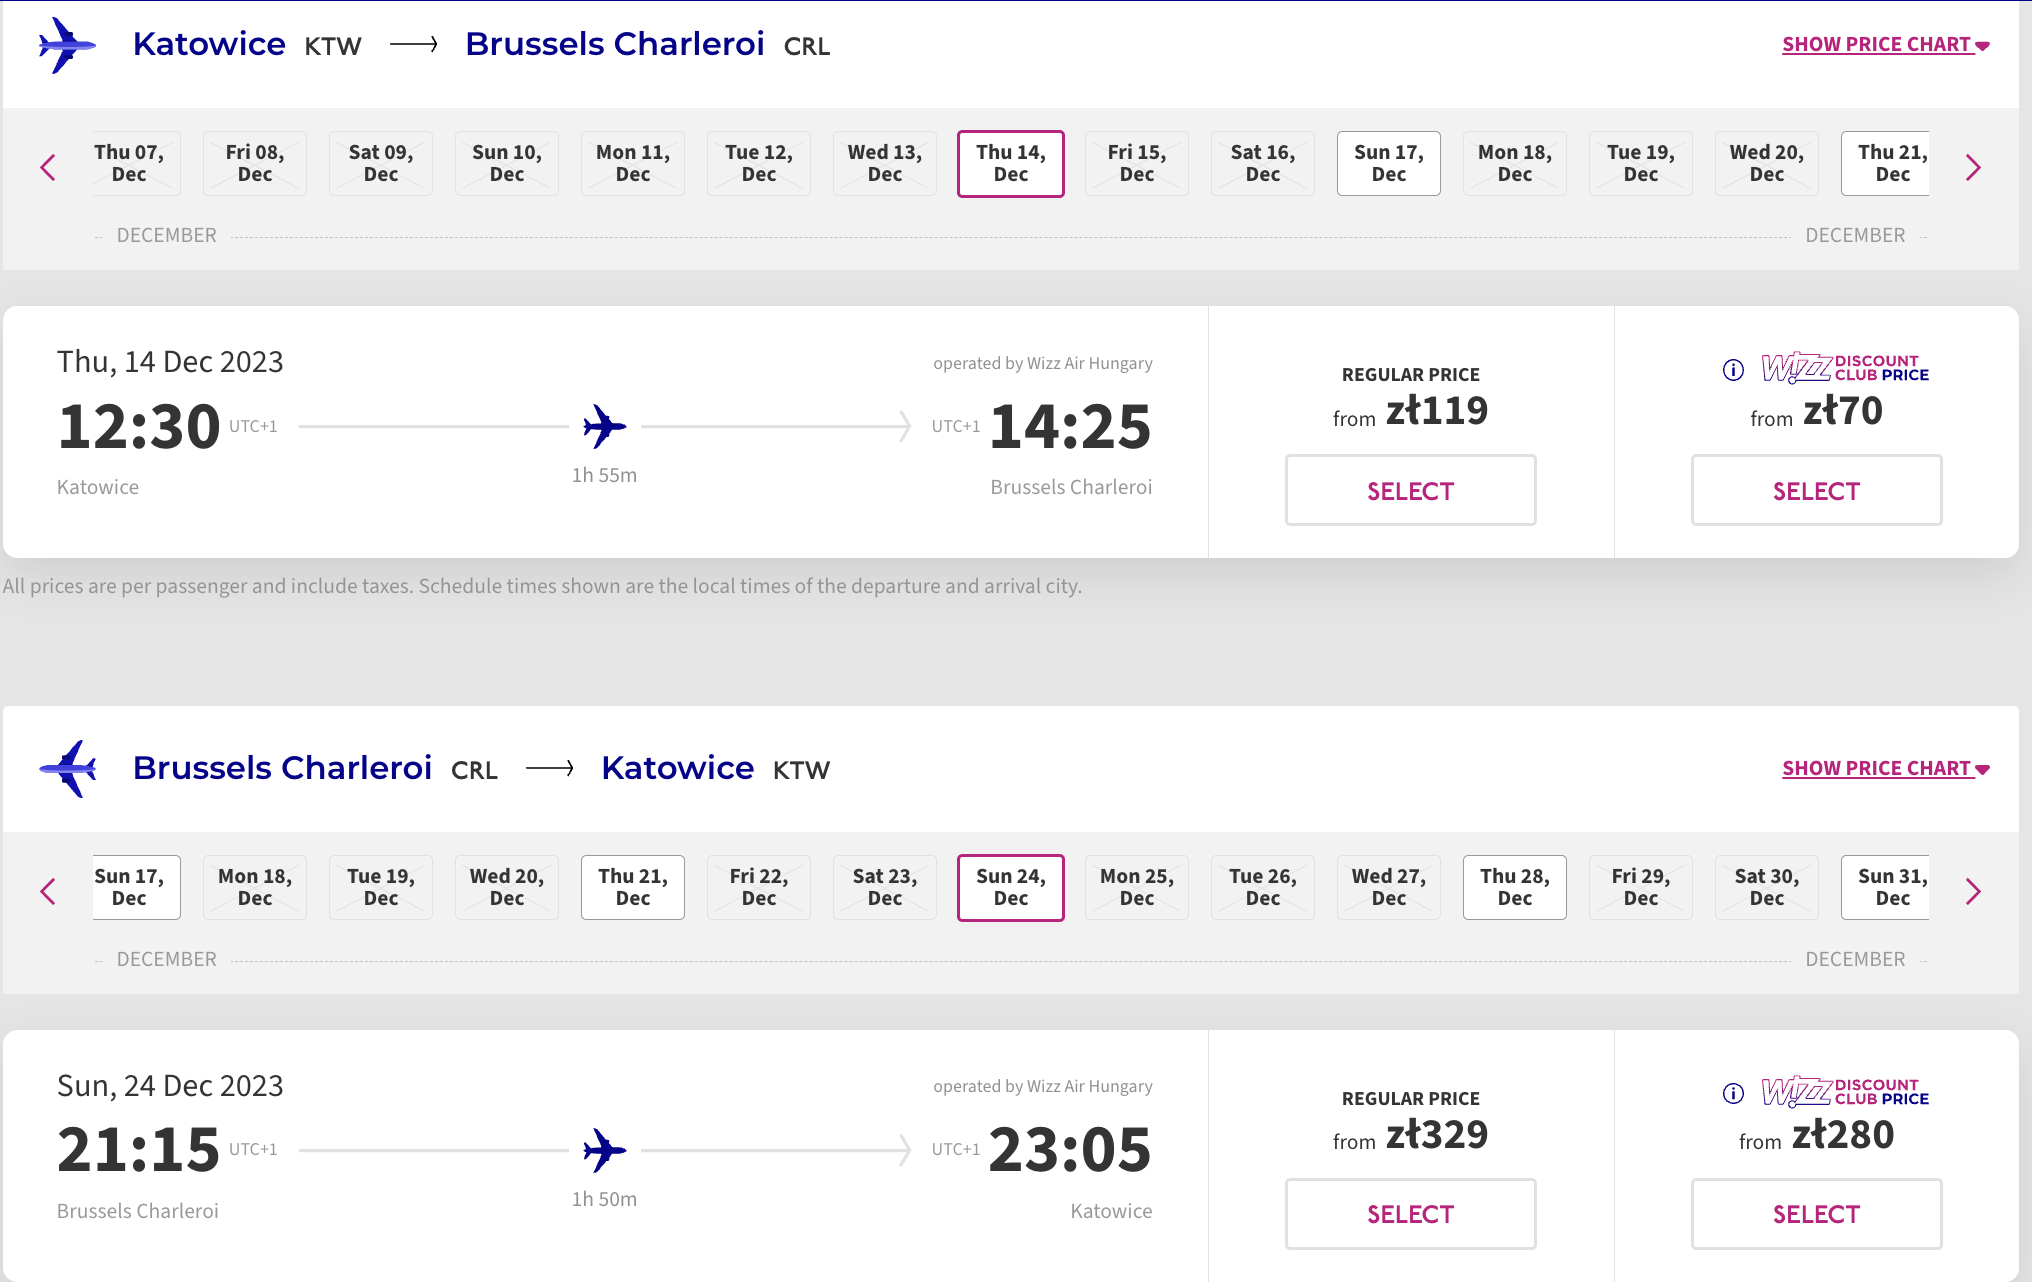Viewport: 2032px width, 1282px height.
Task: Select Sun 17, Dec outbound date tab
Action: point(1388,163)
